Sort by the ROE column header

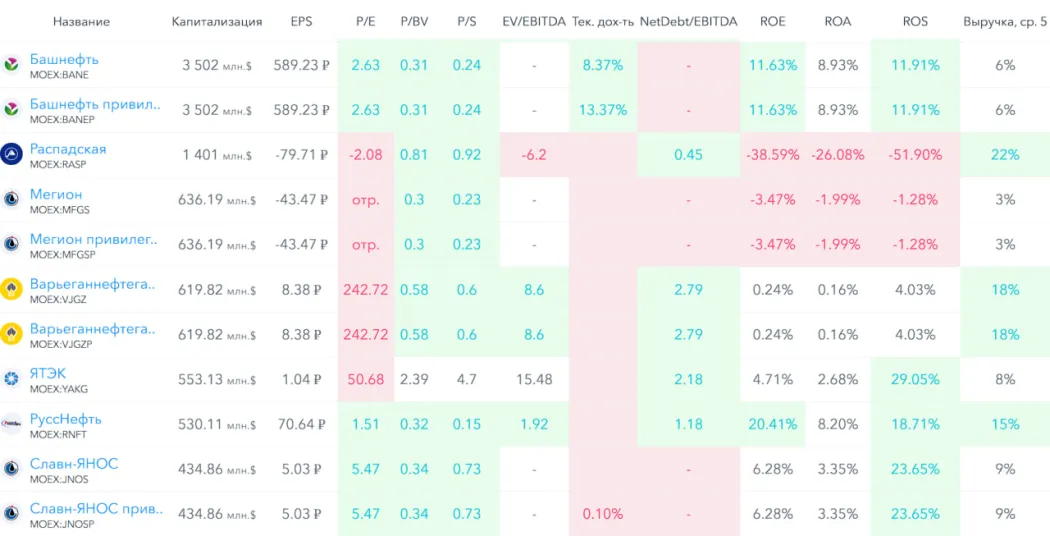773,21
